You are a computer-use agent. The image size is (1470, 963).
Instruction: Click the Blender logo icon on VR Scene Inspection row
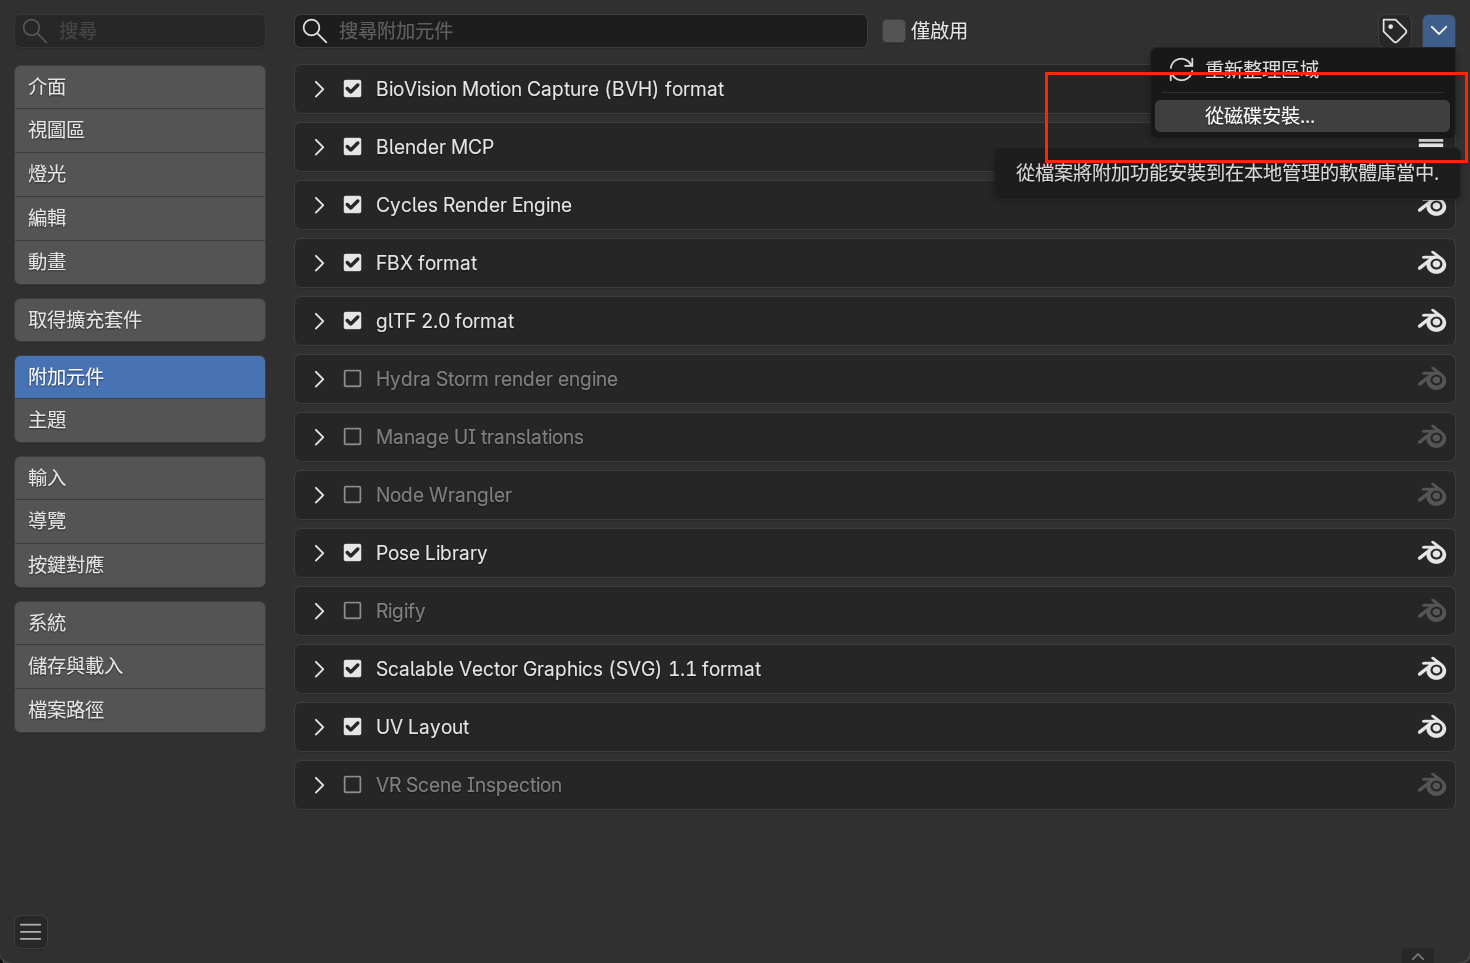1432,785
